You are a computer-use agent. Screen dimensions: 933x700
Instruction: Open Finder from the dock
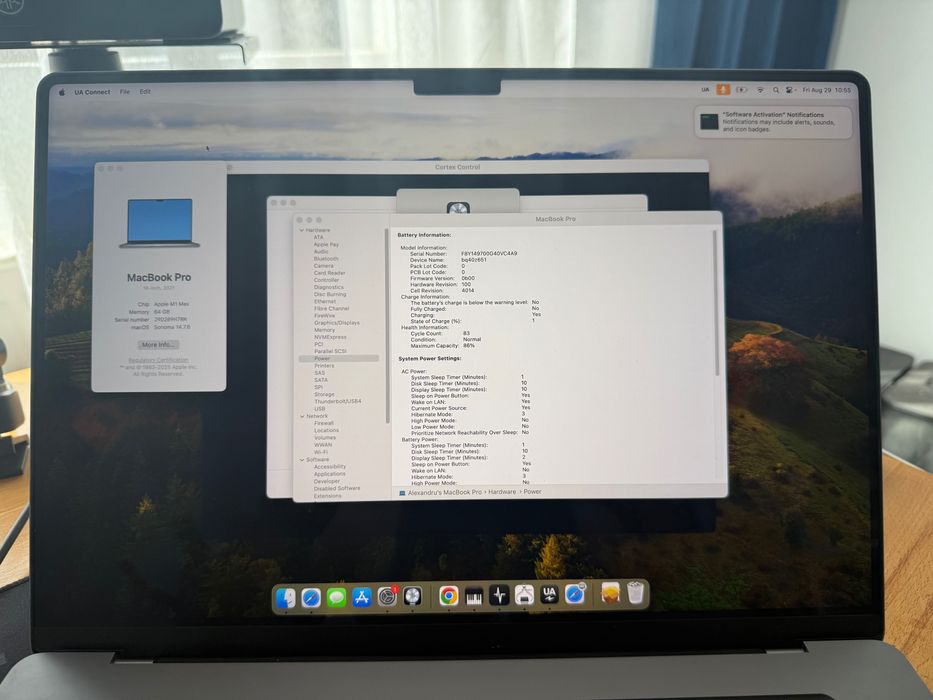tap(286, 598)
